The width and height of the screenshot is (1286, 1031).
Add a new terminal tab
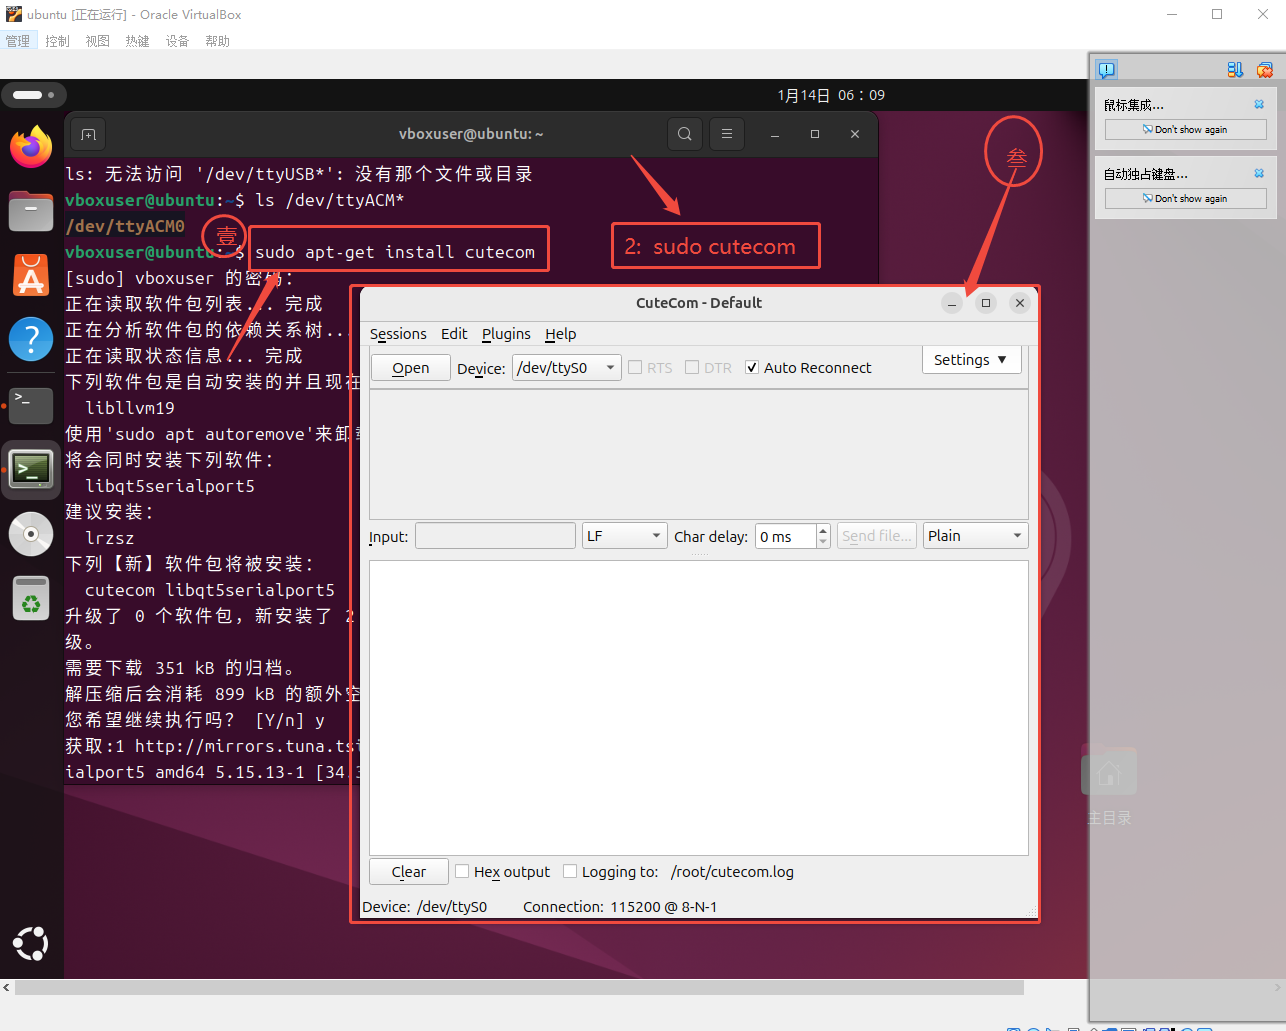pyautogui.click(x=88, y=134)
